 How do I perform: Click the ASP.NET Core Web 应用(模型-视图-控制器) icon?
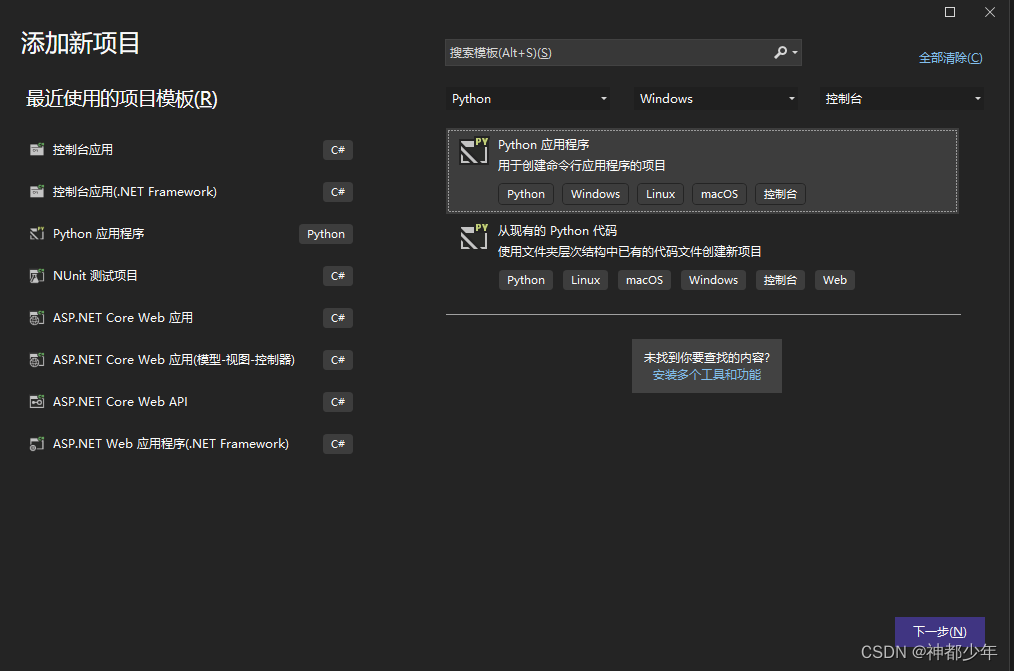pyautogui.click(x=37, y=359)
